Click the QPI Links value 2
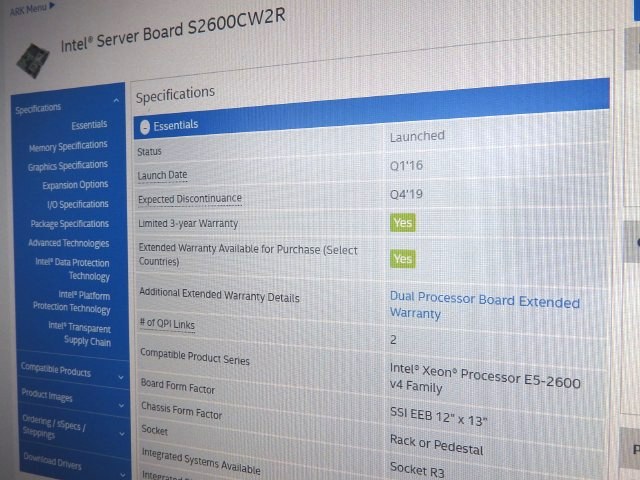 (x=393, y=340)
